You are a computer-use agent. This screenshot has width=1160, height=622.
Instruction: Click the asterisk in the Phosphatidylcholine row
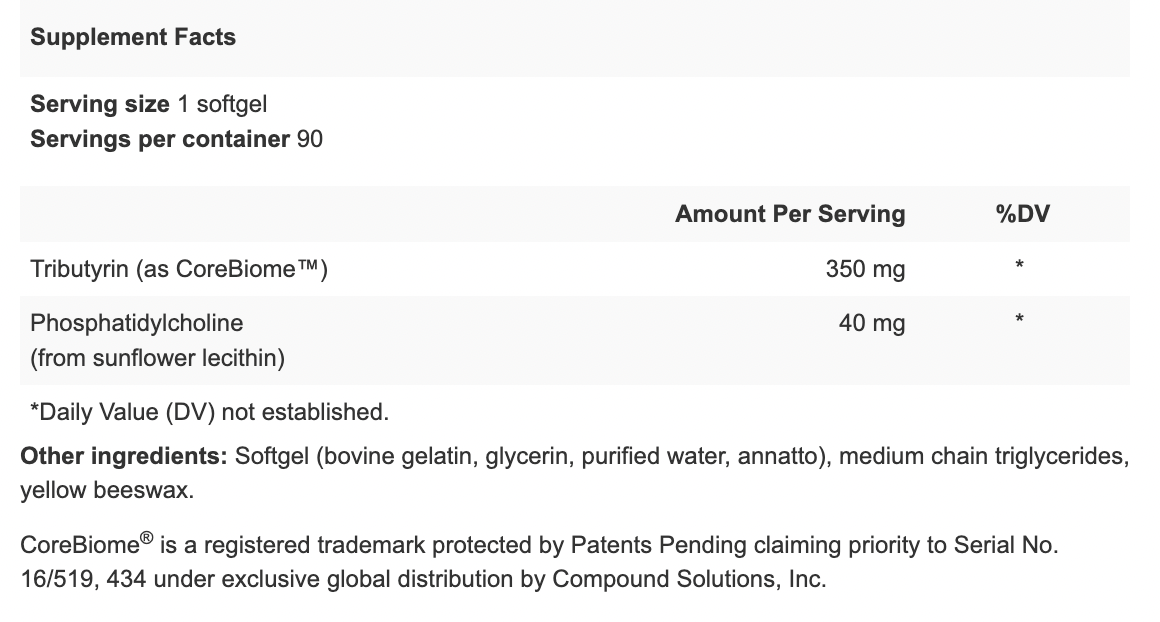pyautogui.click(x=1019, y=321)
